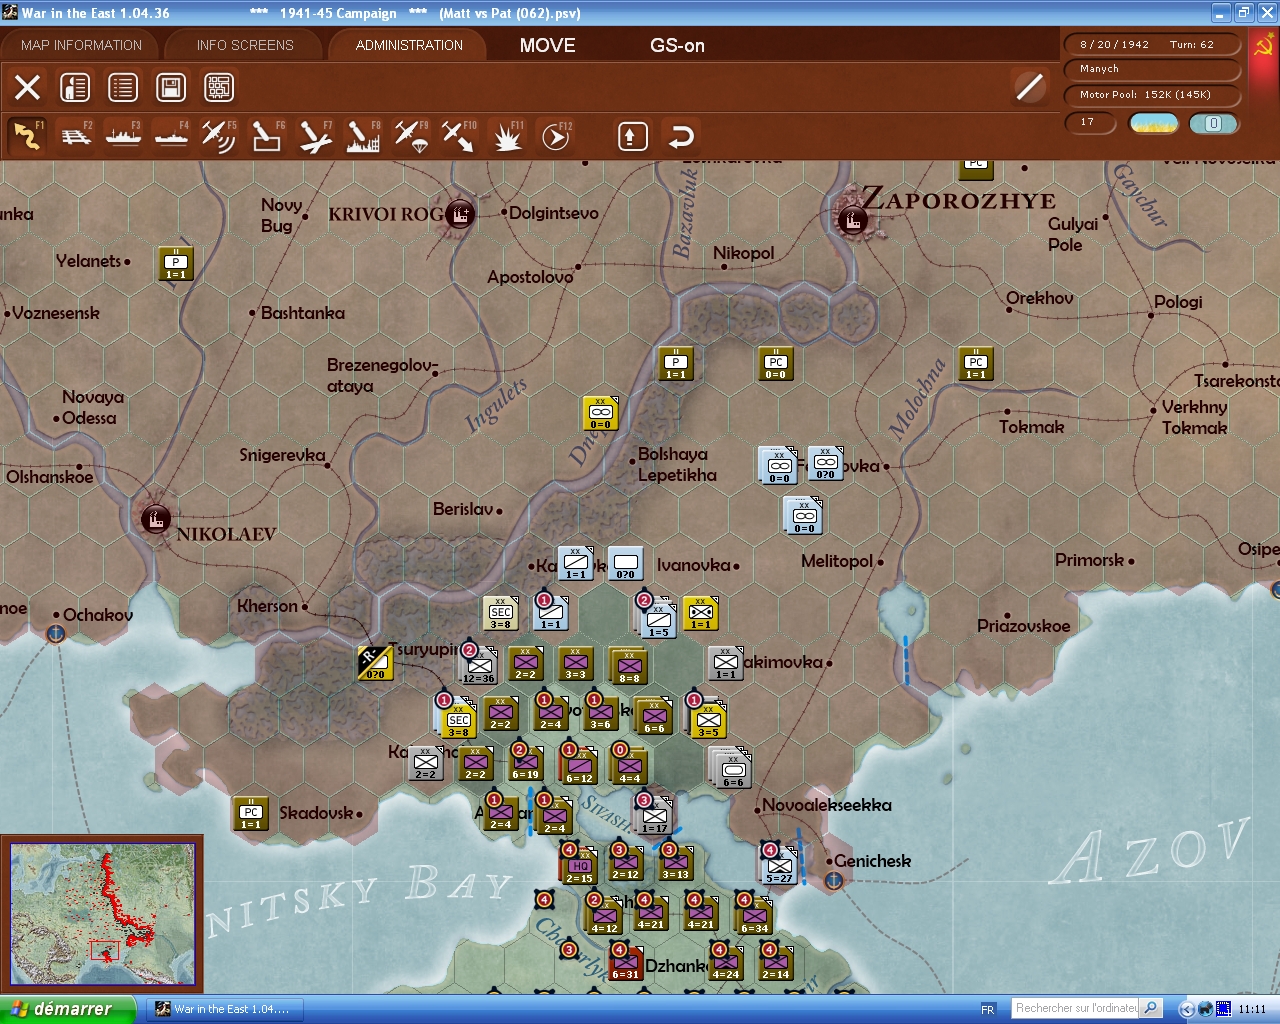Select the 1=17 unit counter

click(x=655, y=816)
